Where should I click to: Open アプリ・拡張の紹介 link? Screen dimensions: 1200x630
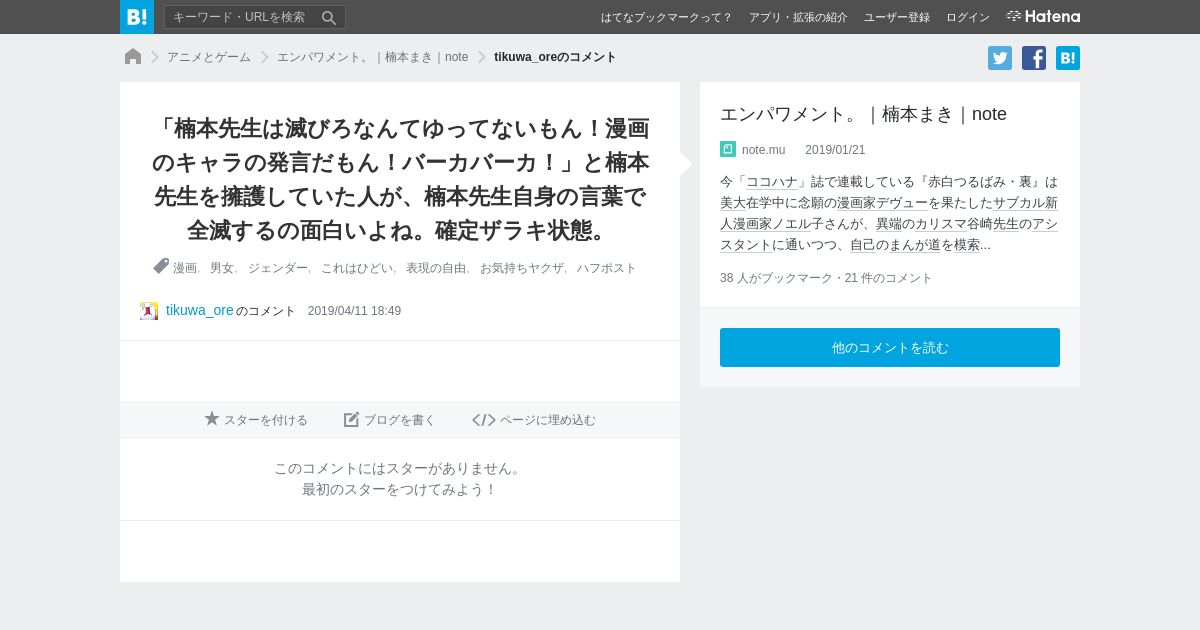(798, 17)
